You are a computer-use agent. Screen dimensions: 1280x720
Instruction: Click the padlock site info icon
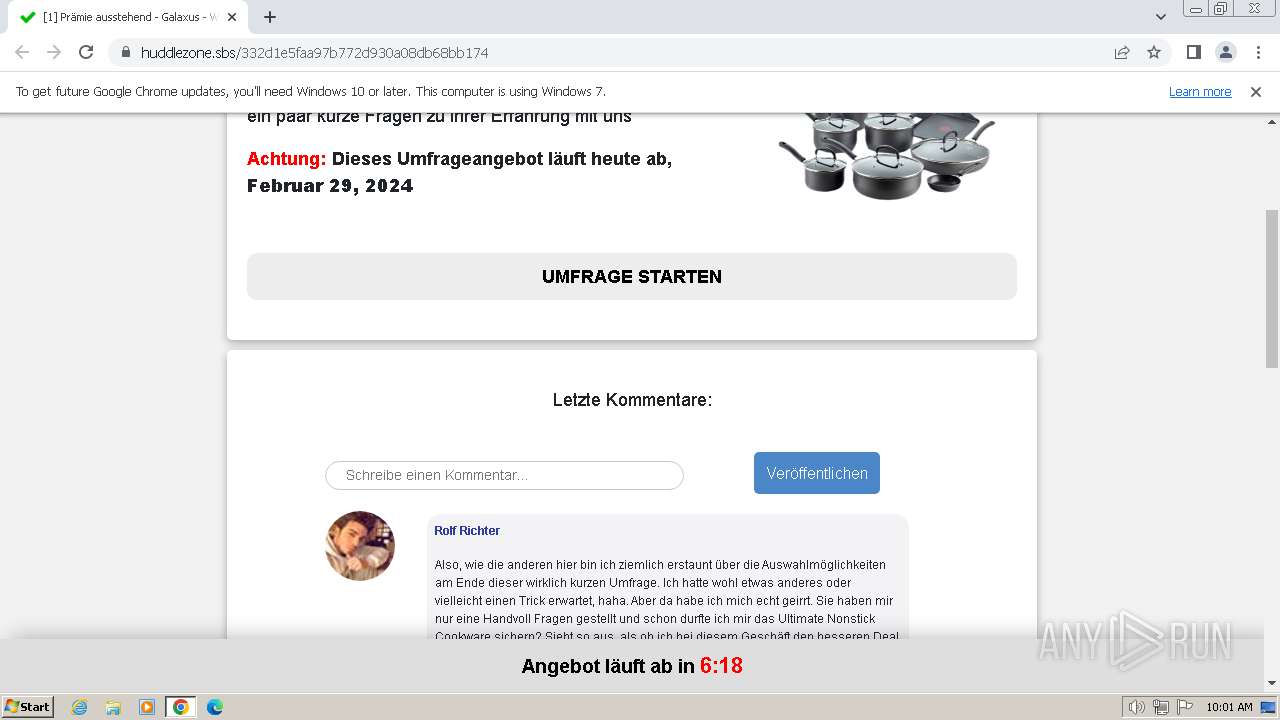125,52
